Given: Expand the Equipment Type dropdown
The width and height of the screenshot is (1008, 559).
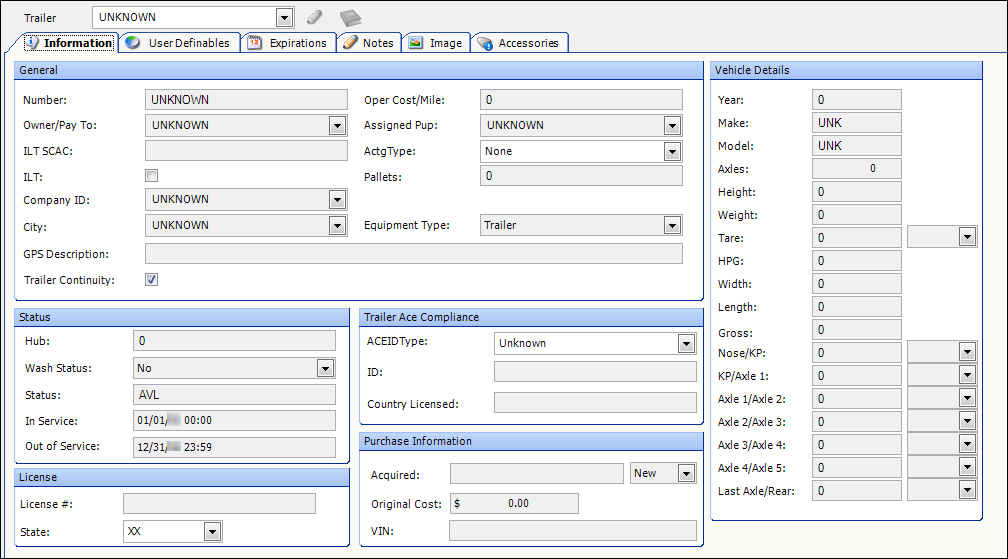Looking at the screenshot, I should pos(672,226).
